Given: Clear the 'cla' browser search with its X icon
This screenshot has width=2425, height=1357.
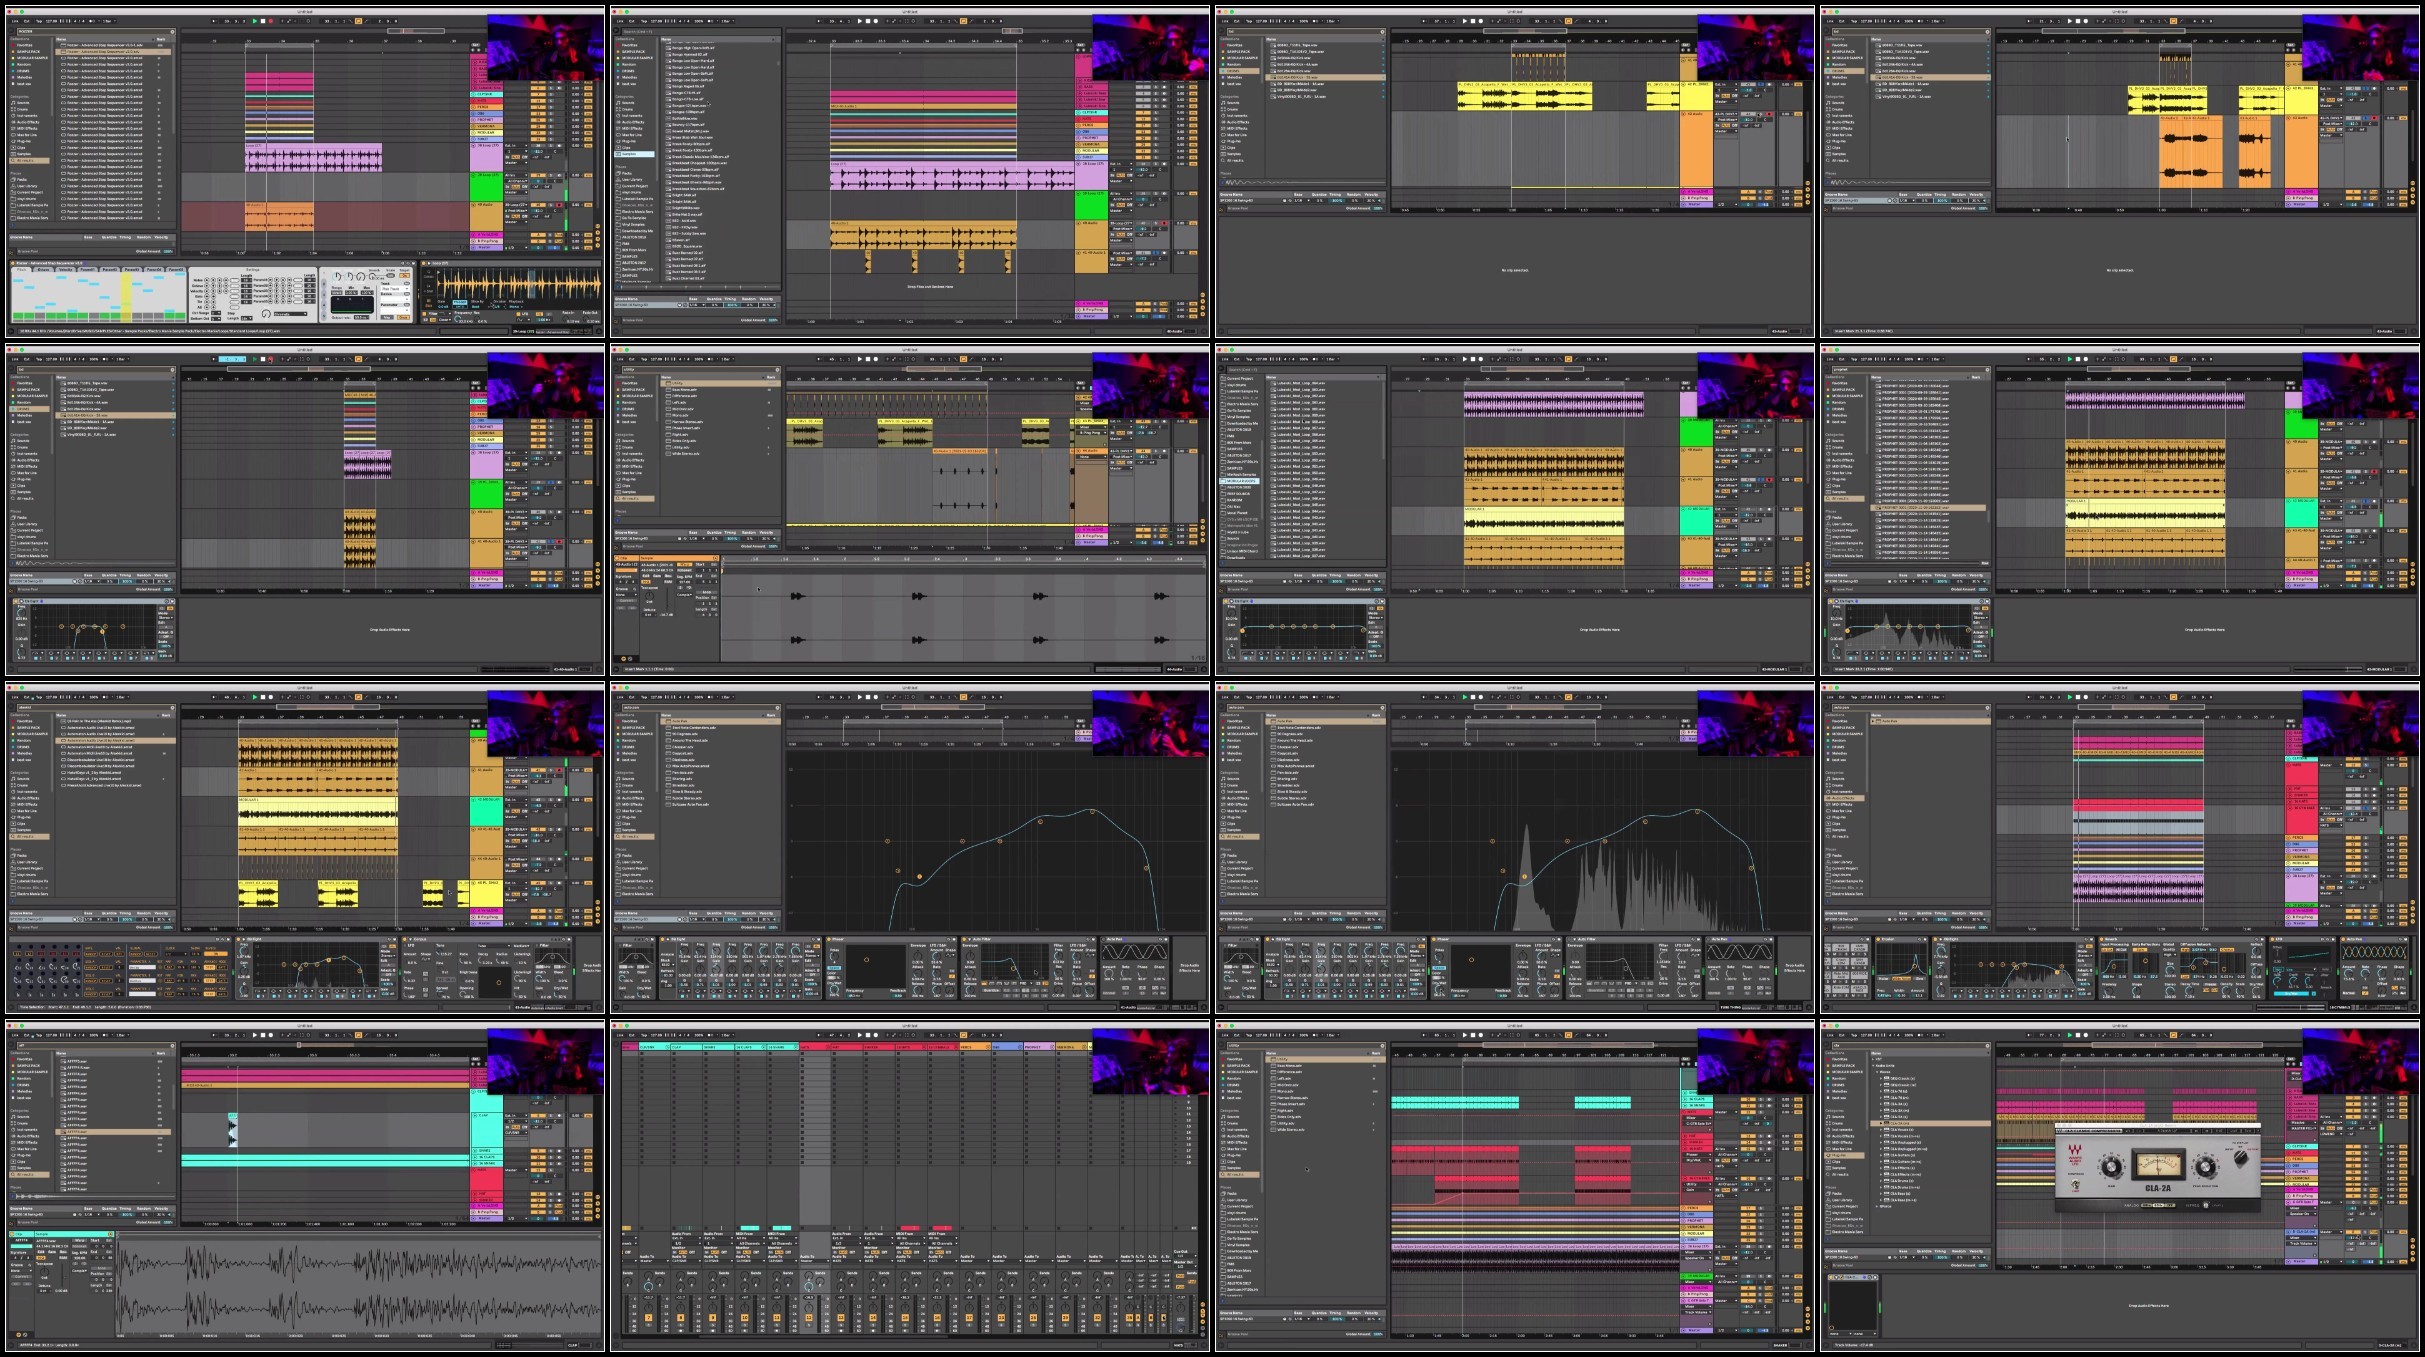Looking at the screenshot, I should [x=1987, y=1046].
